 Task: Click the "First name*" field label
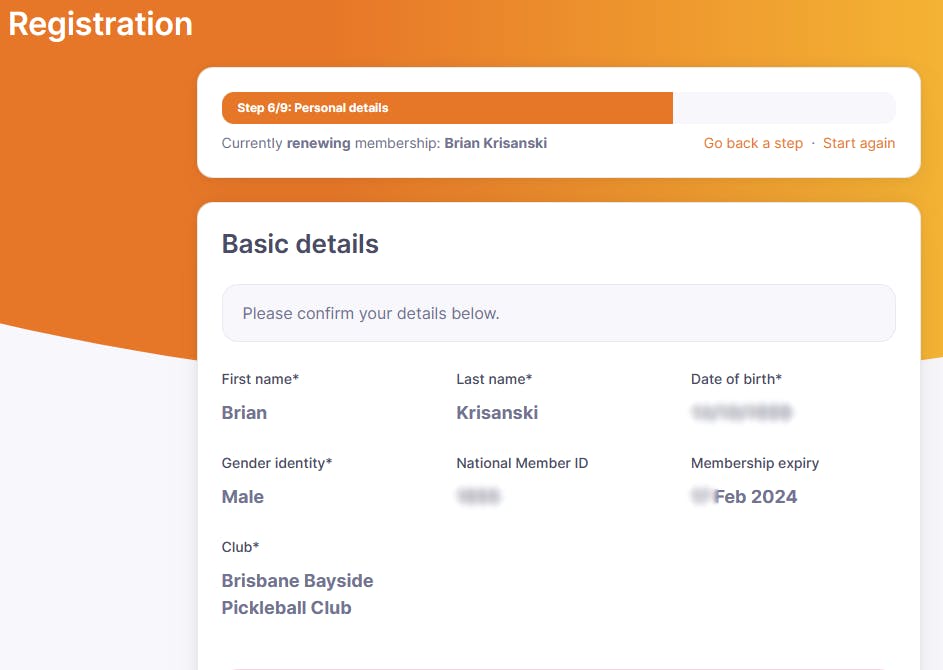click(260, 379)
